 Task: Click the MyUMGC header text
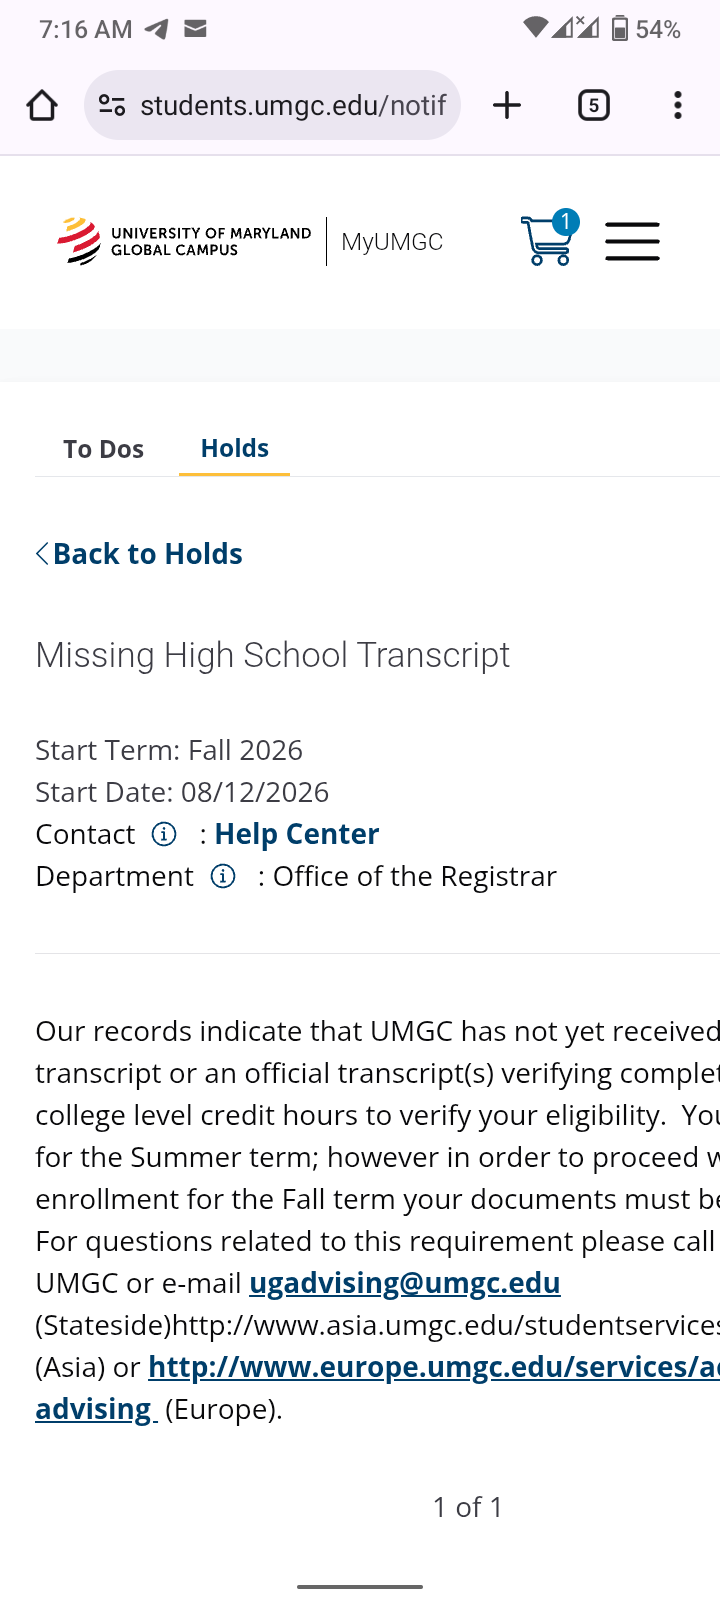[392, 242]
